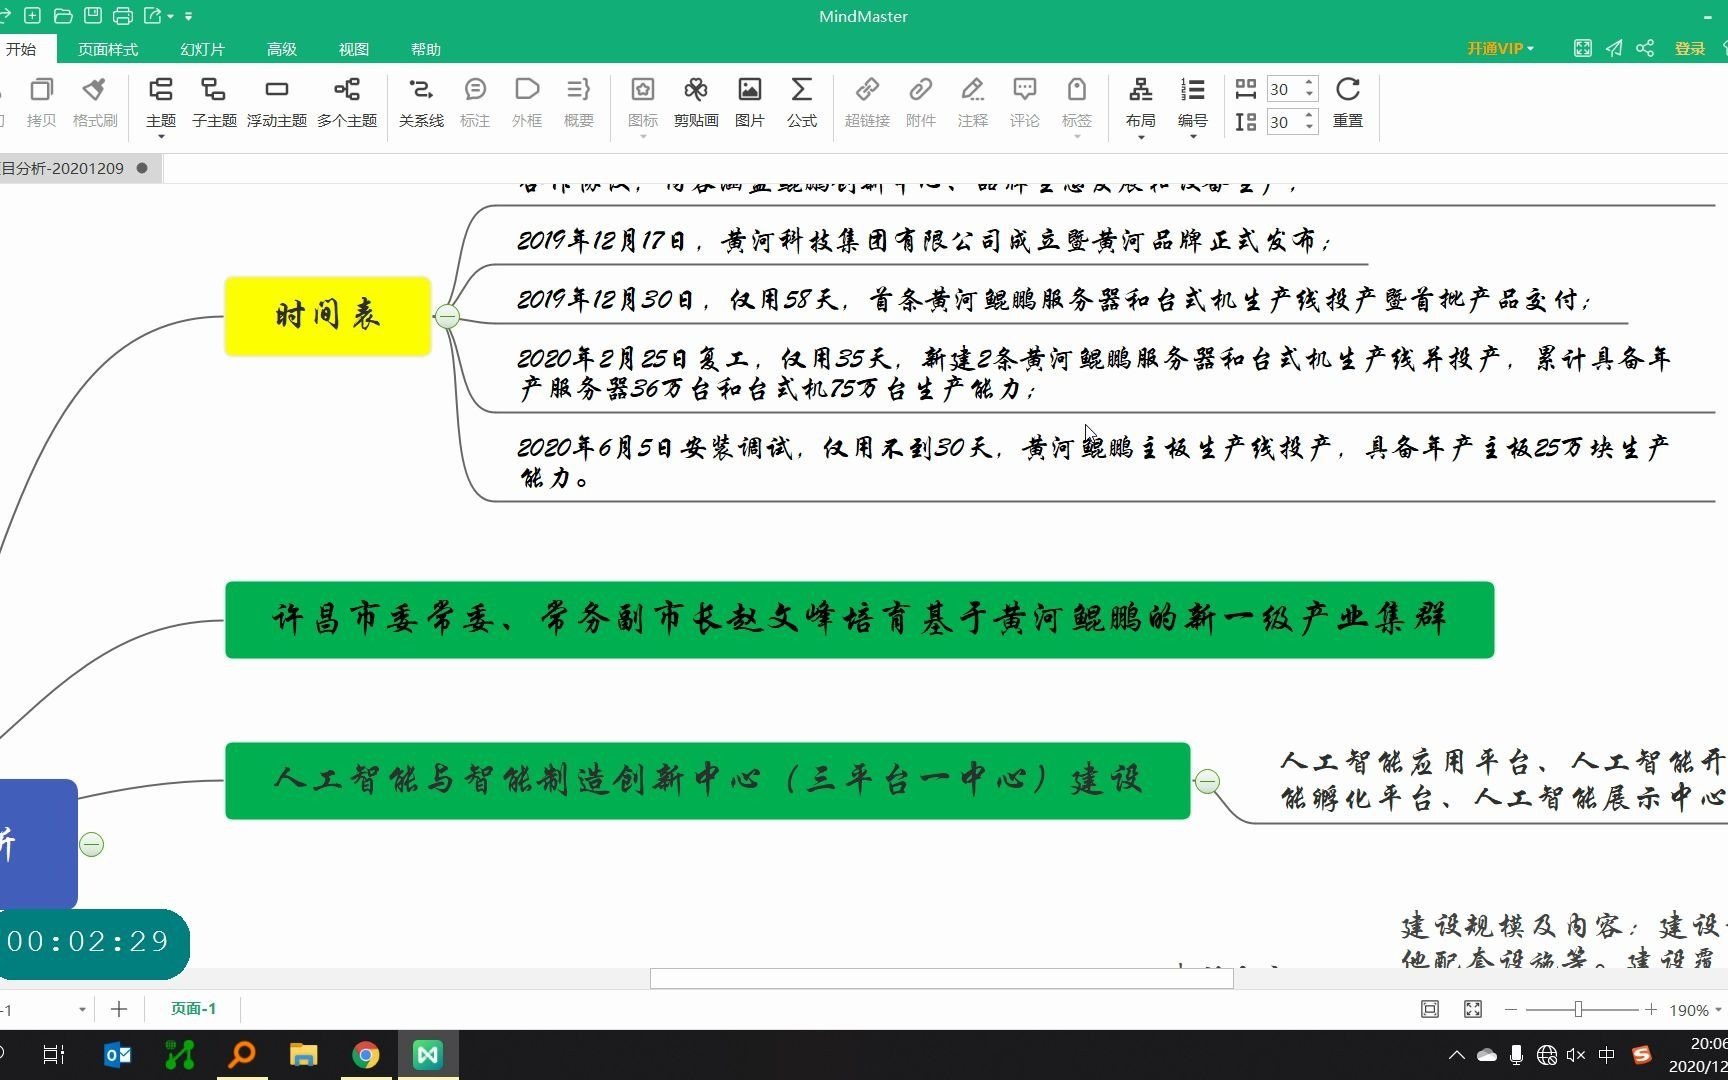Apply the 格式刷 format painter
The height and width of the screenshot is (1080, 1728).
pyautogui.click(x=94, y=103)
